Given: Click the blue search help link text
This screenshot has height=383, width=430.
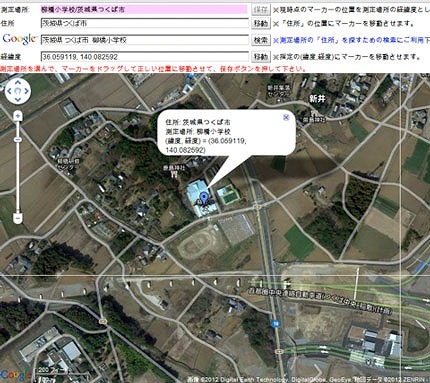Looking at the screenshot, I should click(352, 40).
